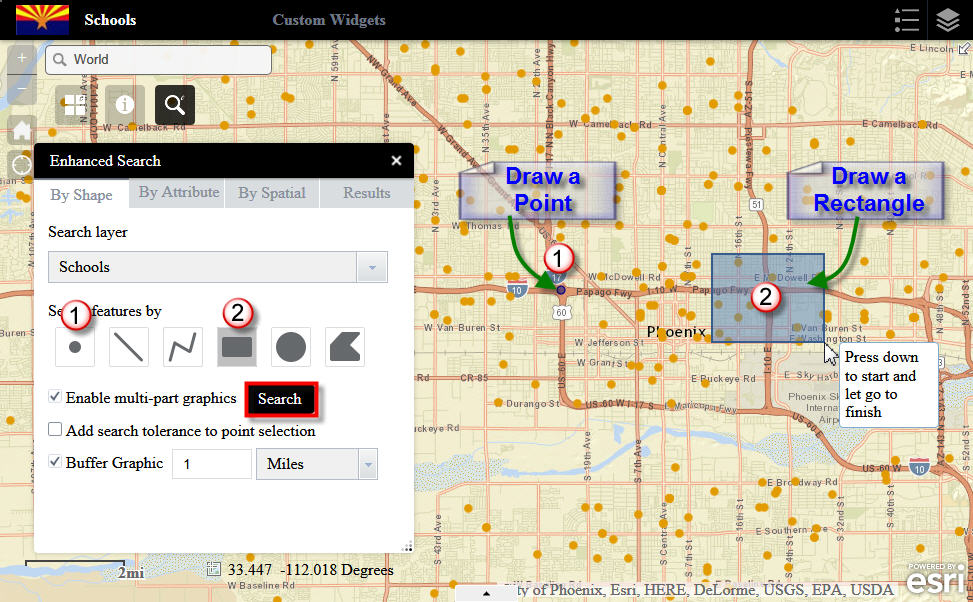Screen dimensions: 973x602
Task: Open the basemap grid widget icon
Action: [x=75, y=105]
